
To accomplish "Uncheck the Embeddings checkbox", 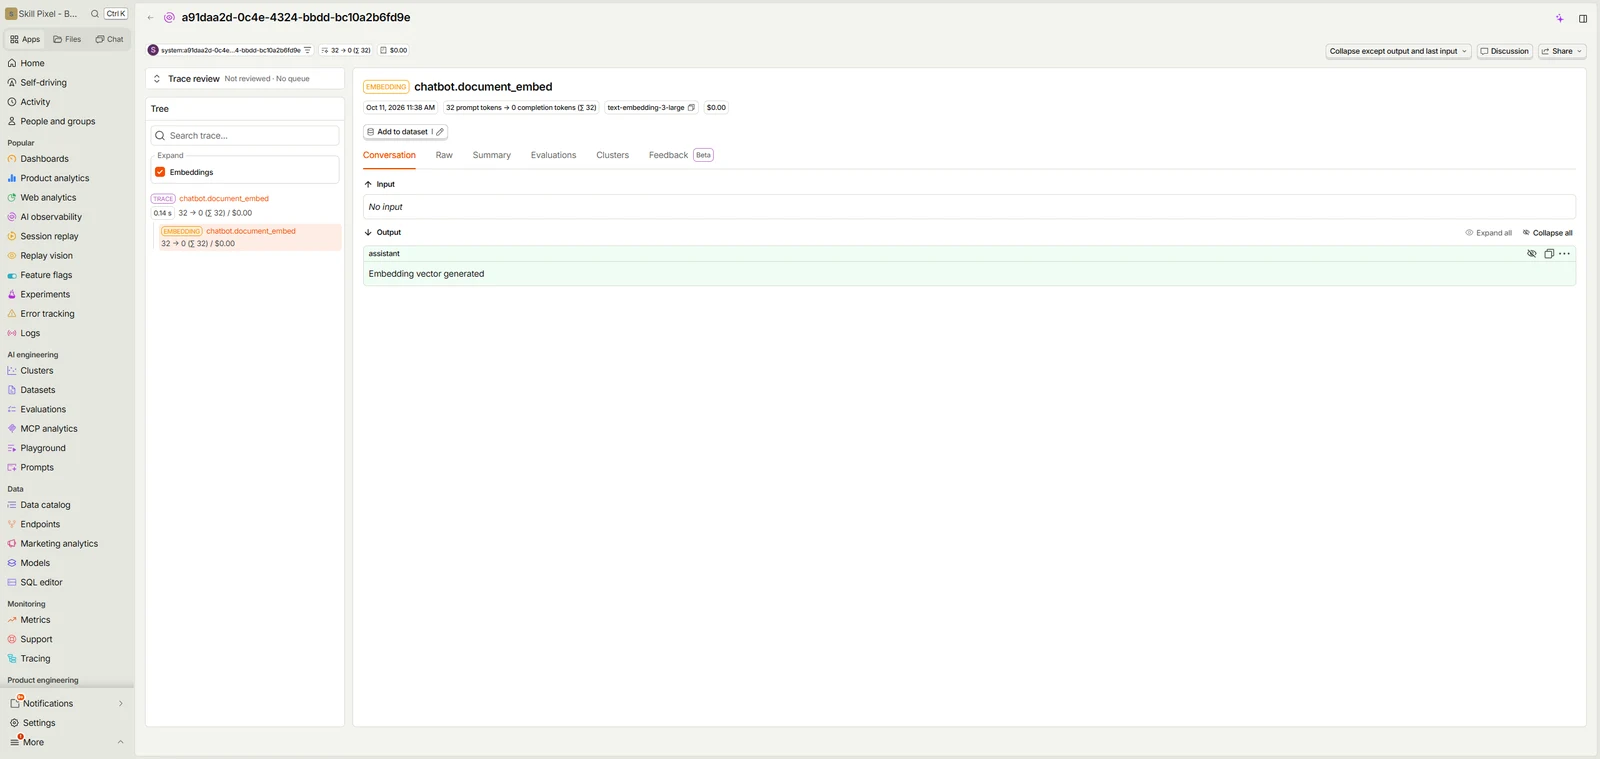I will [160, 172].
